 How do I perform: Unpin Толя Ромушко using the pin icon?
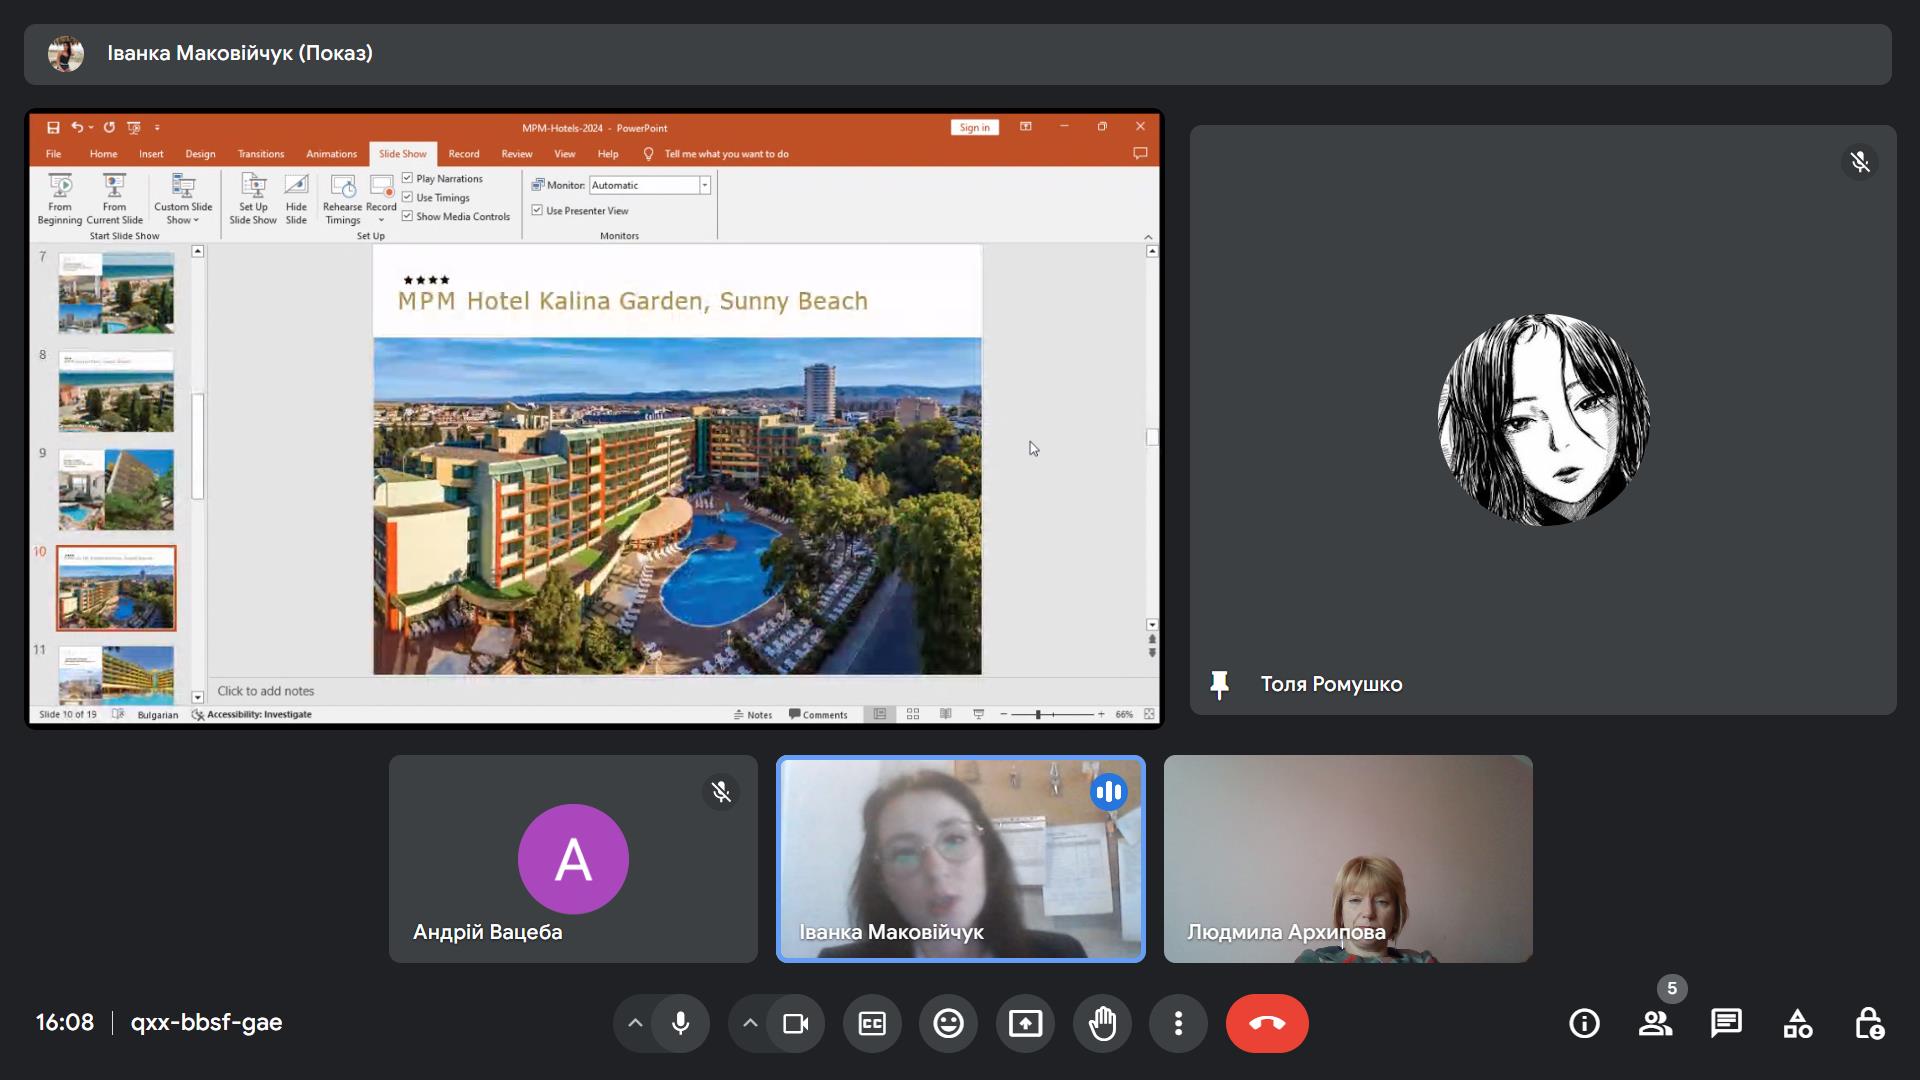click(1219, 685)
